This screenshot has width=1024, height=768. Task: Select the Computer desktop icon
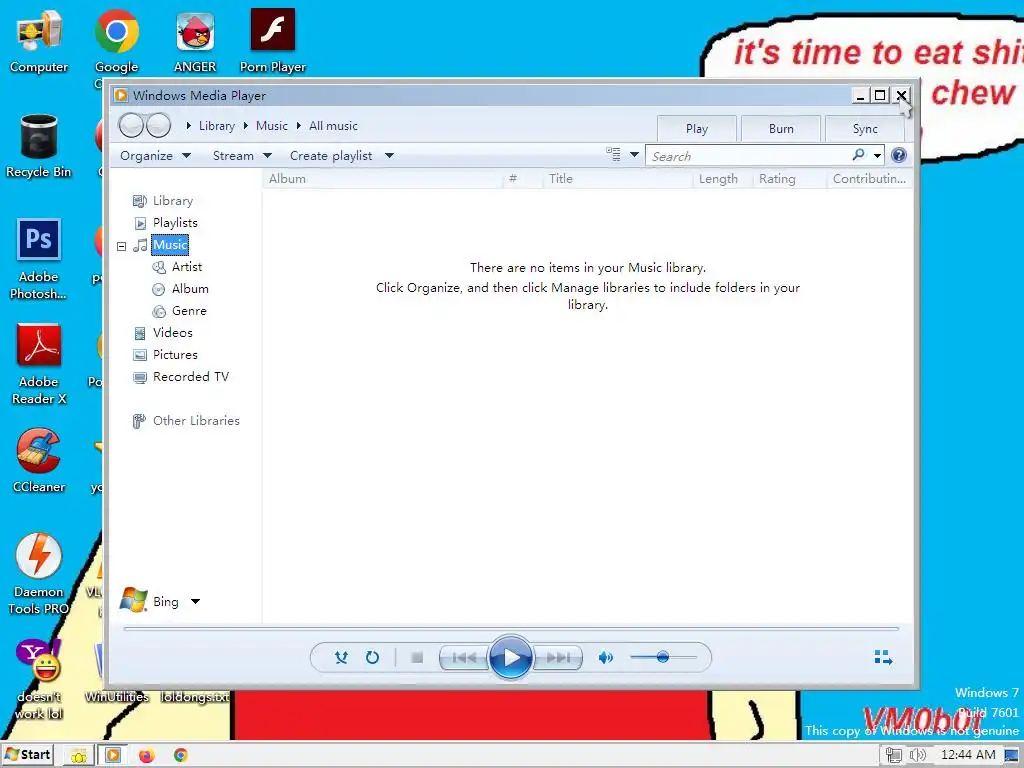39,41
